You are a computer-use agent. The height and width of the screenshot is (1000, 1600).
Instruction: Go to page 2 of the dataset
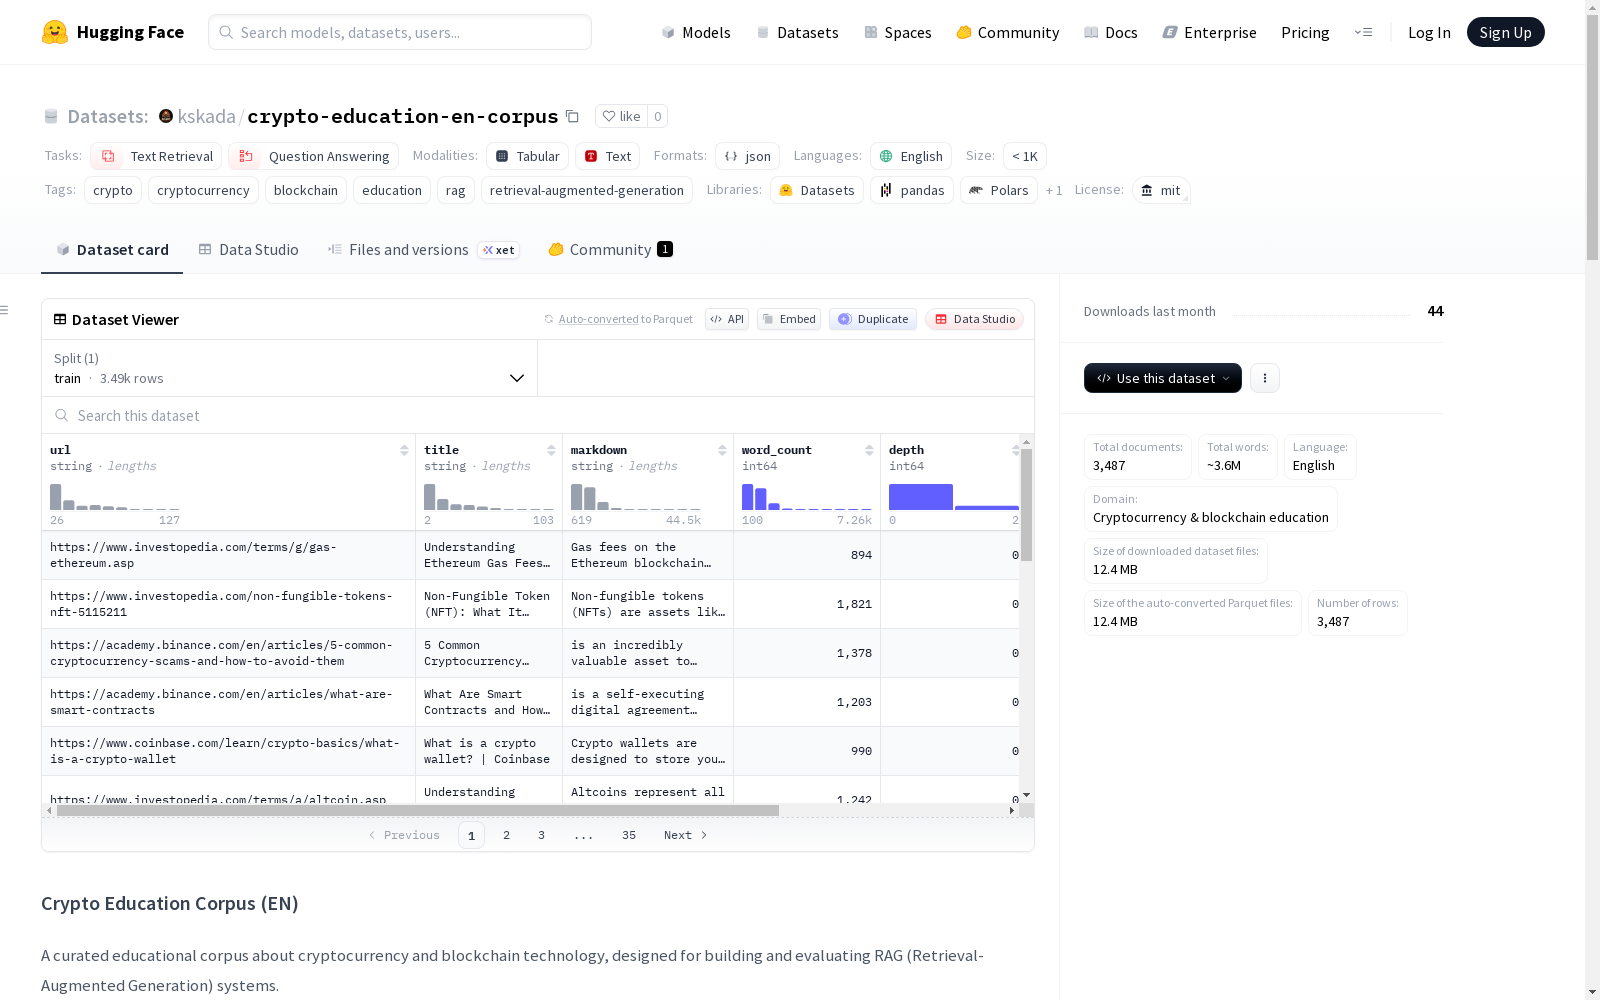(x=507, y=835)
